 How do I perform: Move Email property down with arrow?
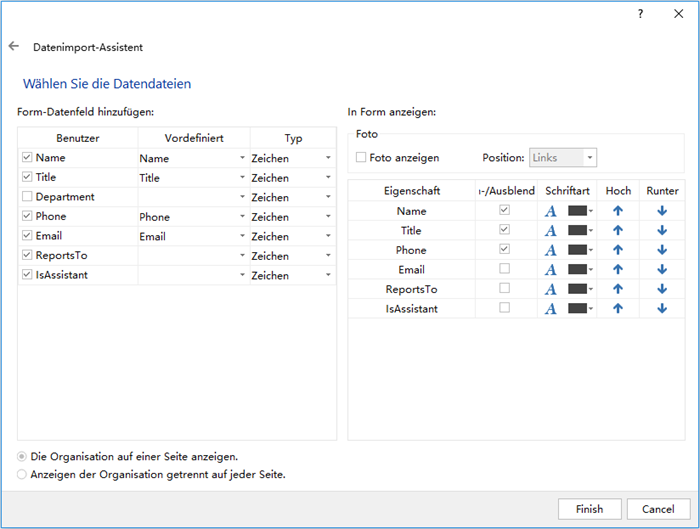[661, 270]
